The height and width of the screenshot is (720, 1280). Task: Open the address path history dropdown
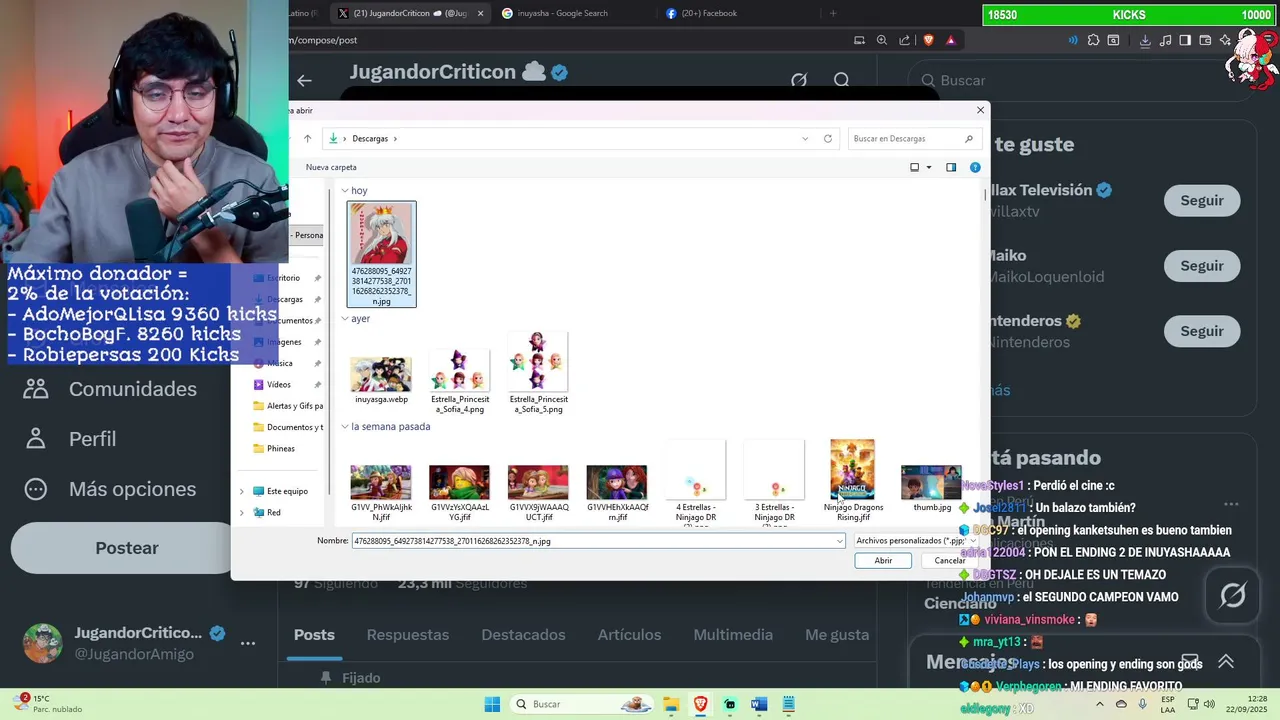(805, 139)
